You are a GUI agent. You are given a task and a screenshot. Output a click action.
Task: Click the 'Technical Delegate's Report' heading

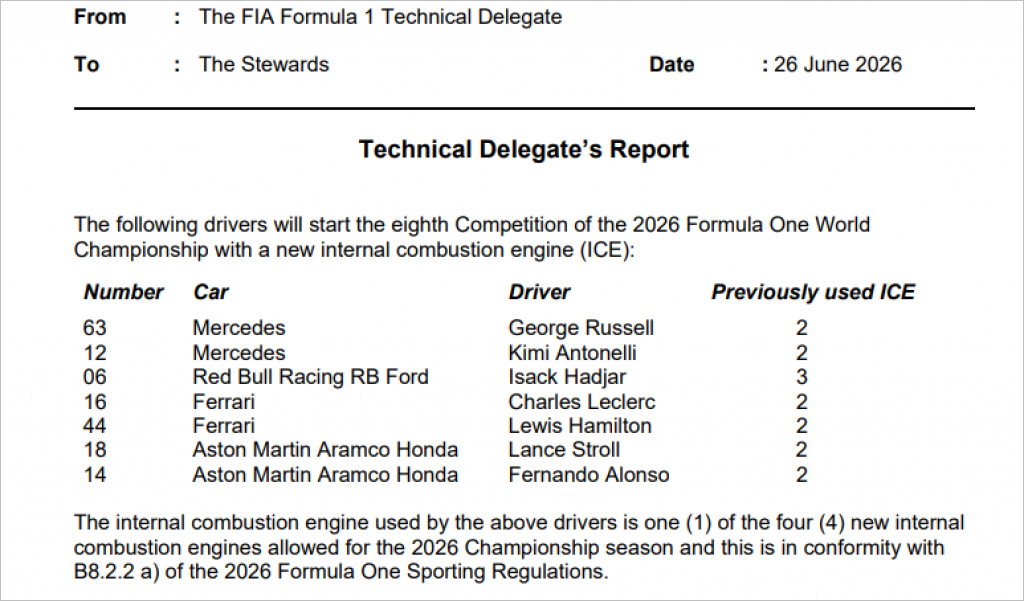[524, 150]
